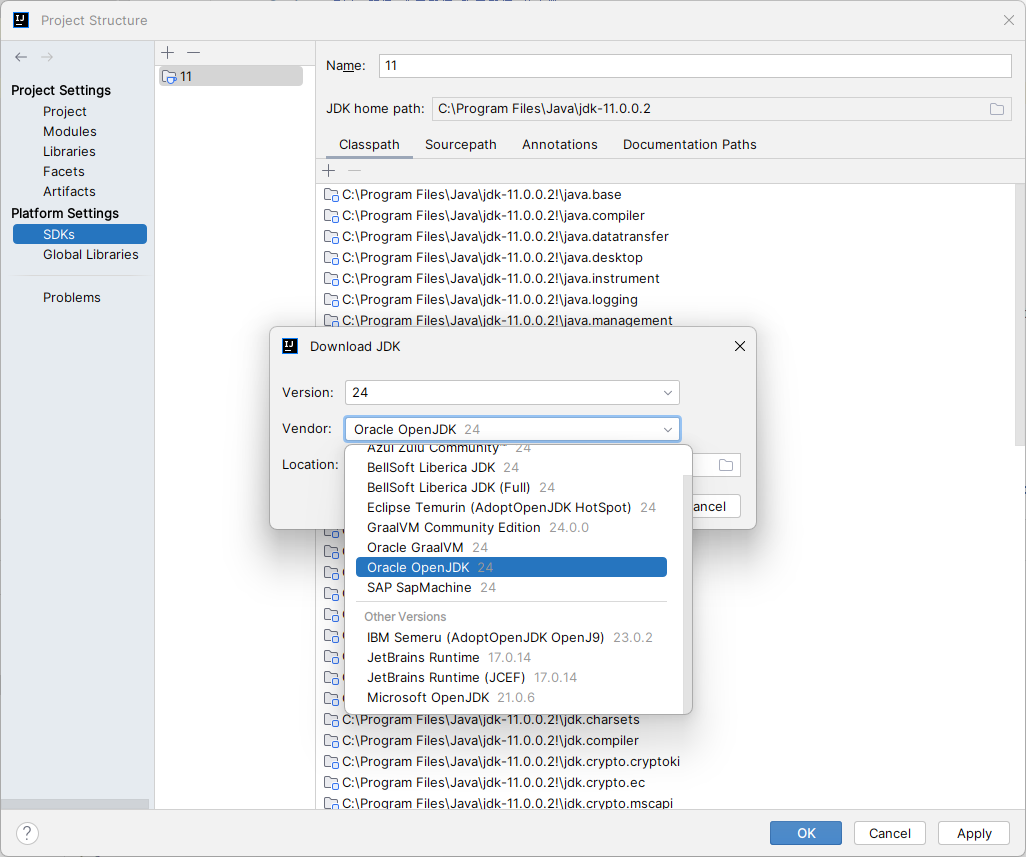Screen dimensions: 1026x857
Task: Choose Microsoft OpenJDK 21.0.6
Action: tap(511, 697)
